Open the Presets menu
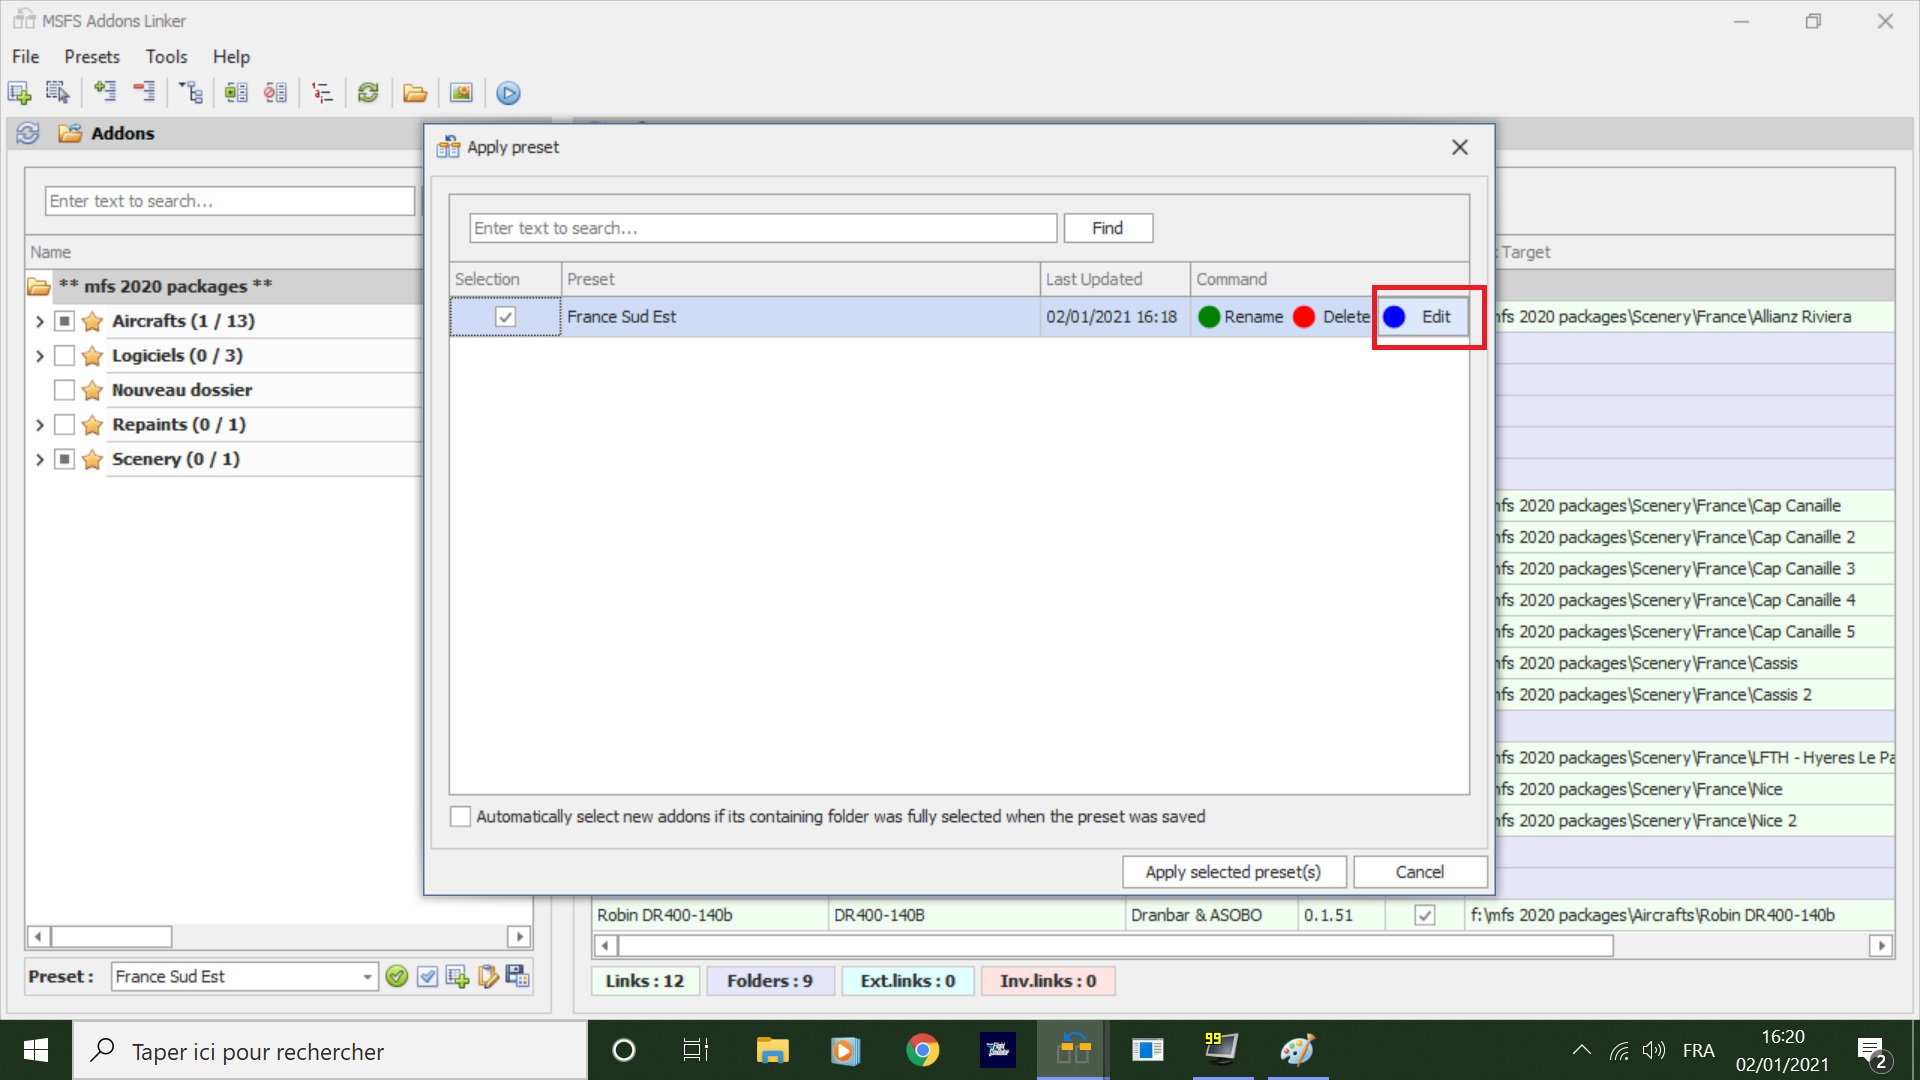Image resolution: width=1920 pixels, height=1080 pixels. coord(92,57)
